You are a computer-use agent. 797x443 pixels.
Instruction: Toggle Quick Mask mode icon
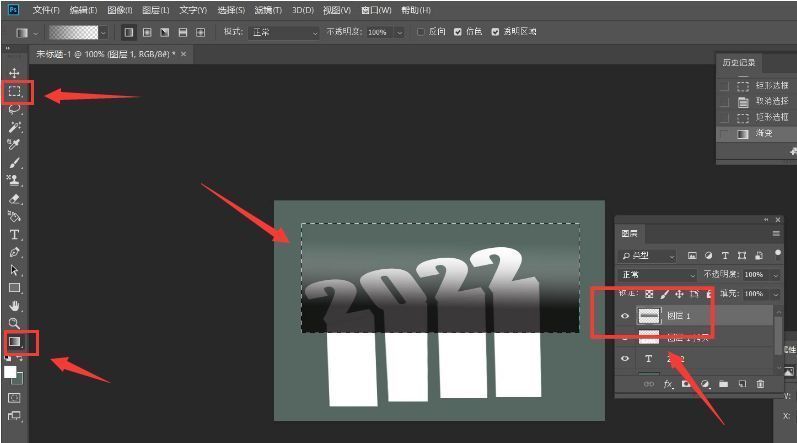pyautogui.click(x=14, y=398)
